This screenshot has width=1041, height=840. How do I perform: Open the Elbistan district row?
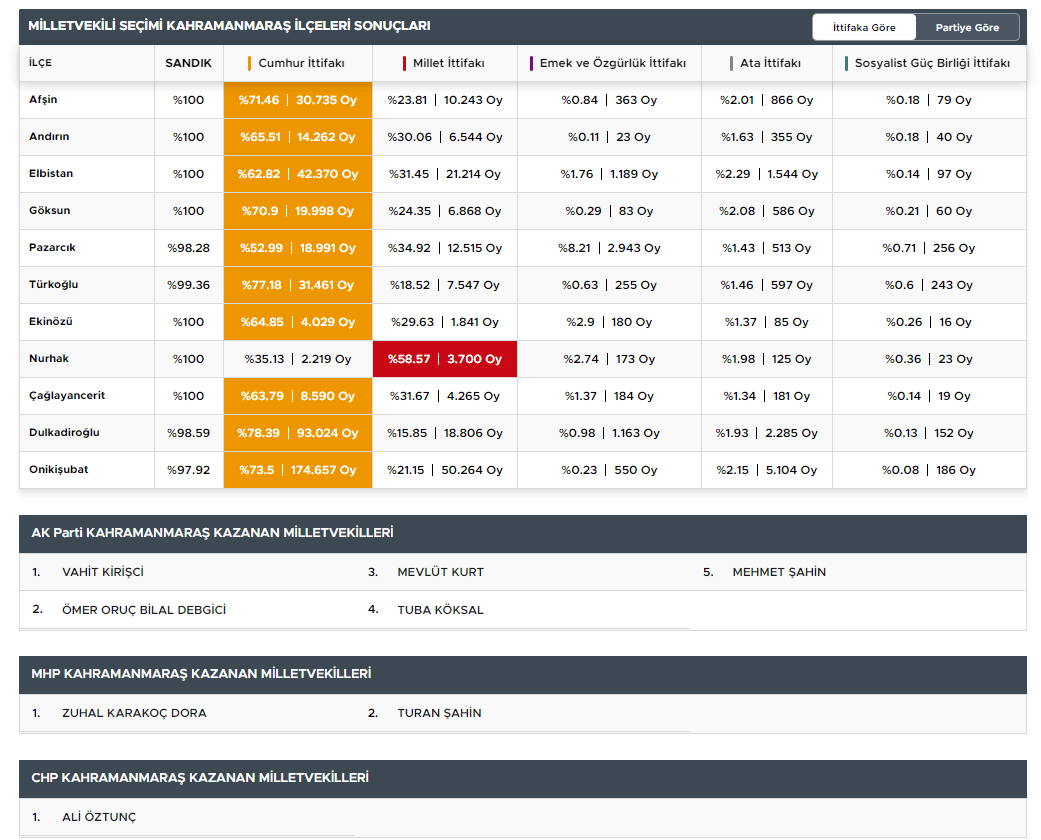coord(51,173)
